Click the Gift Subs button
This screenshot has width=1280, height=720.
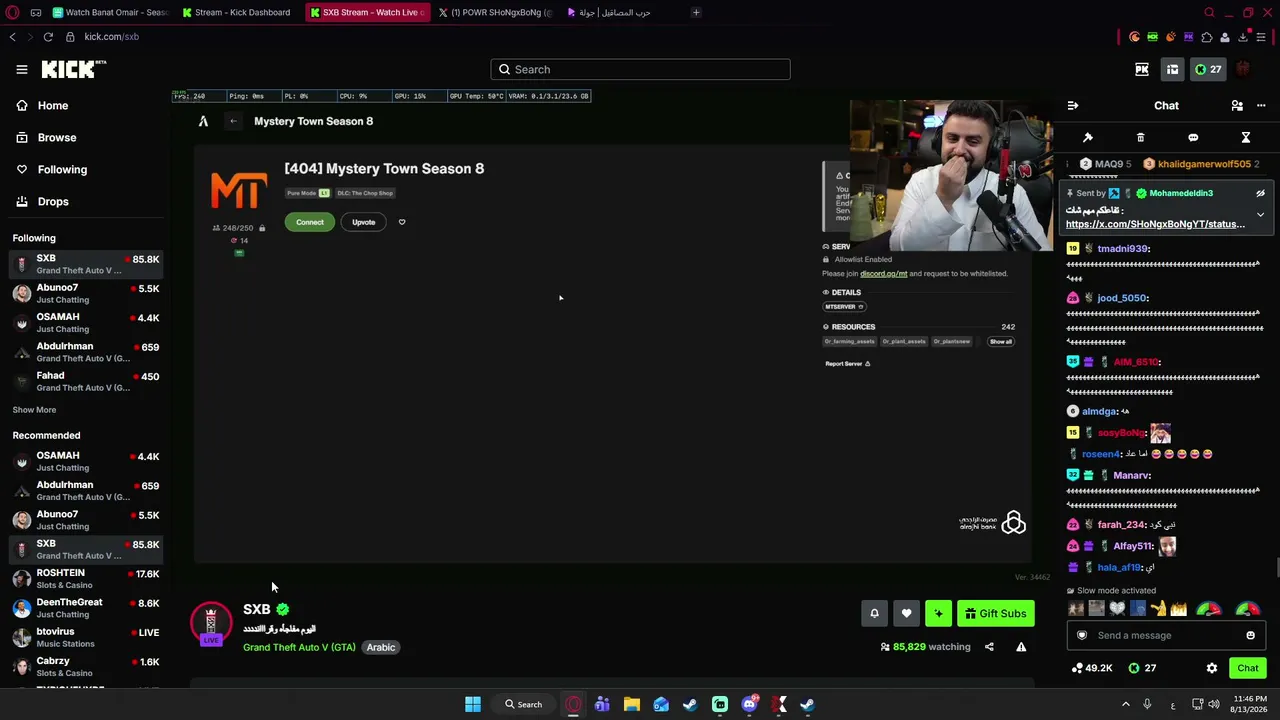pos(995,613)
